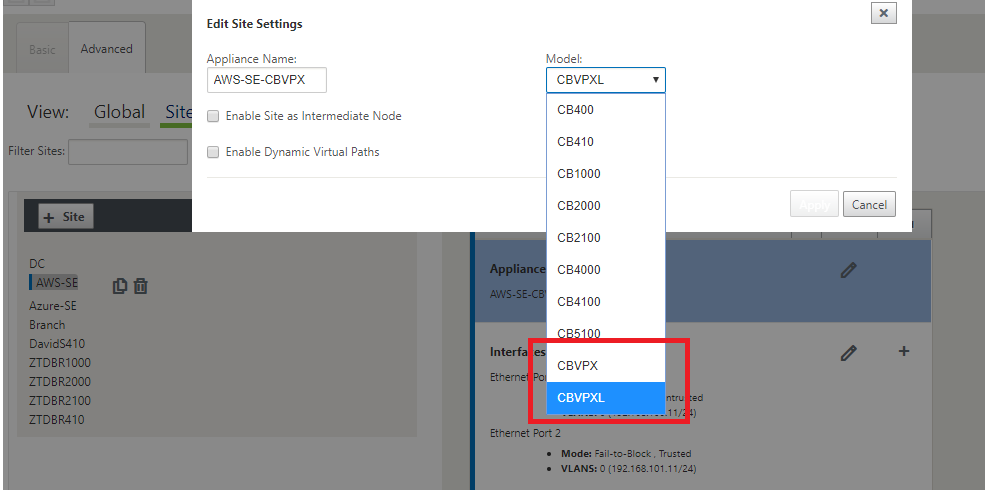
Task: Click the trash icon next to AWS-SE site
Action: (x=141, y=286)
